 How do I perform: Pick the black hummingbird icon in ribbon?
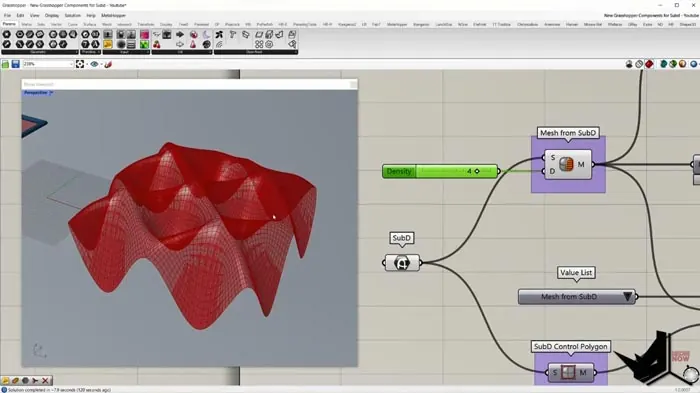click(x=219, y=34)
